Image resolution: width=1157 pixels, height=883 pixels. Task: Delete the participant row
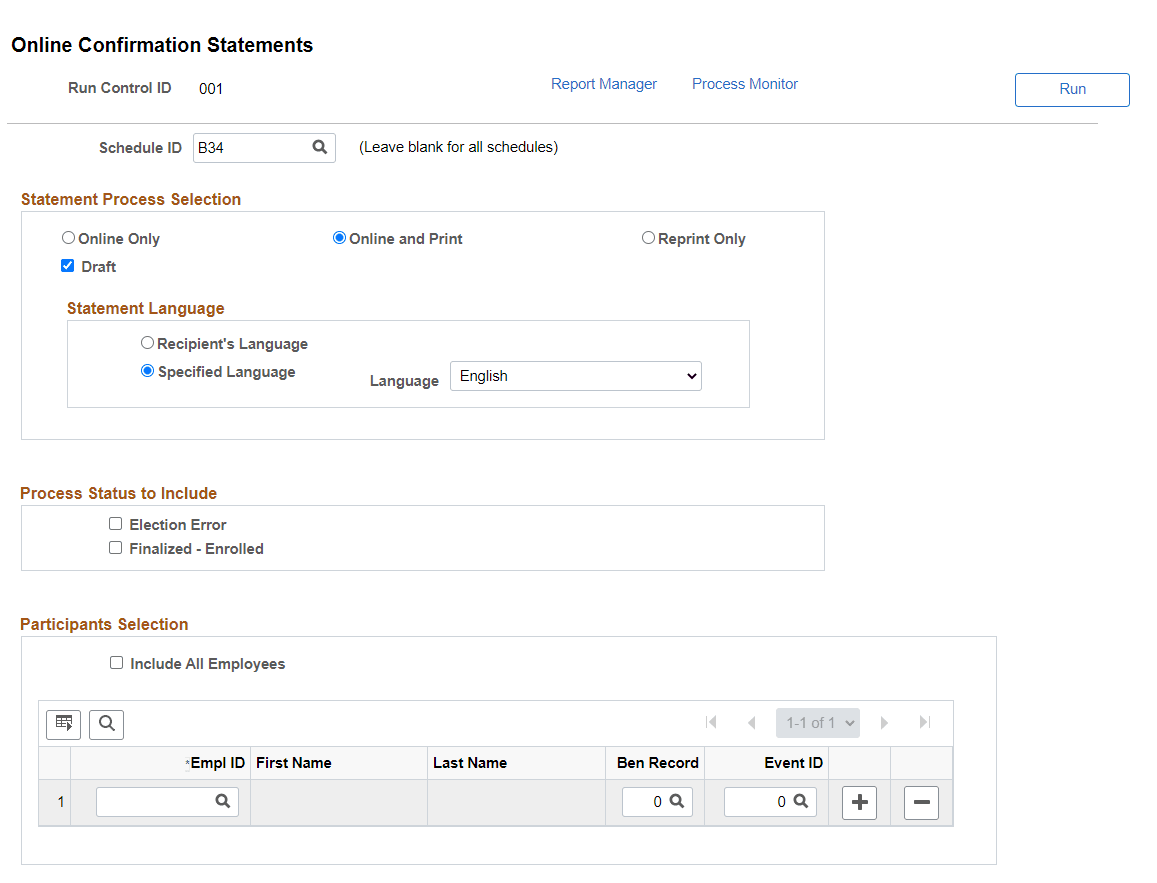click(x=921, y=802)
